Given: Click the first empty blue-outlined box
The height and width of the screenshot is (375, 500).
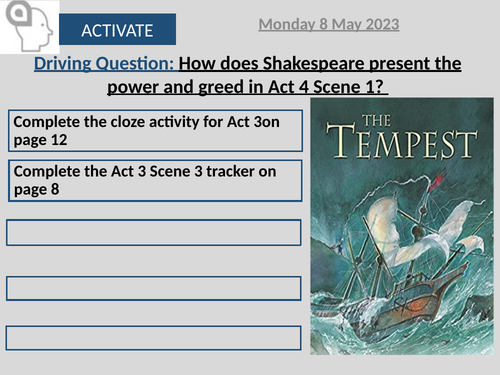Looking at the screenshot, I should [x=154, y=232].
